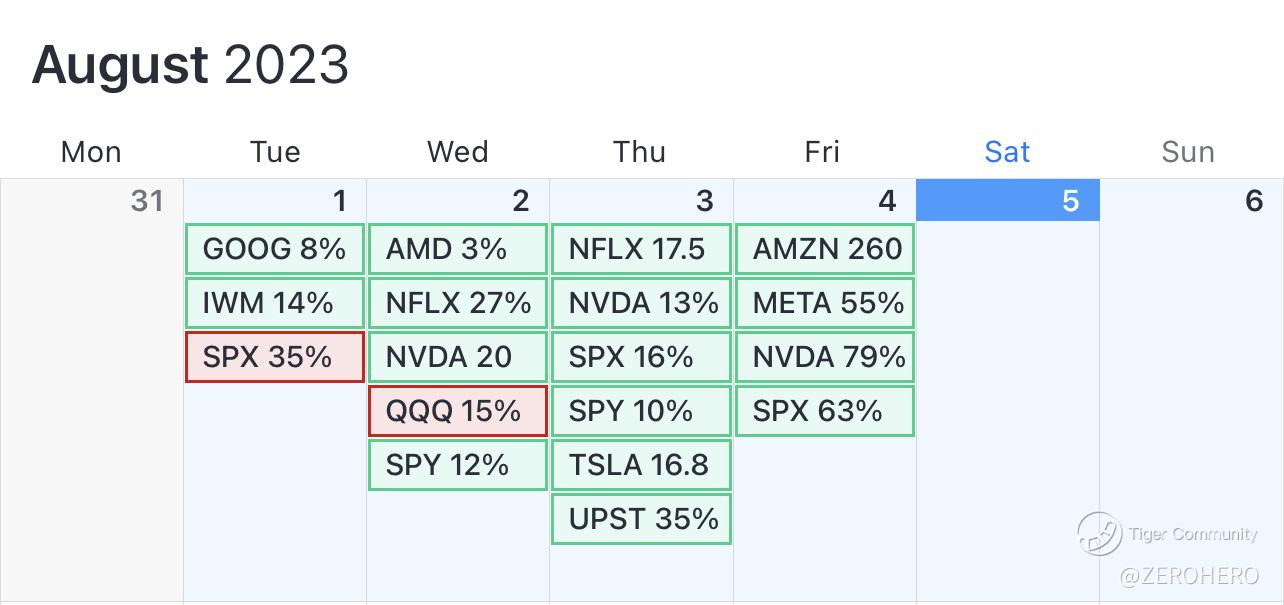Click the UPST 35% event

click(641, 519)
